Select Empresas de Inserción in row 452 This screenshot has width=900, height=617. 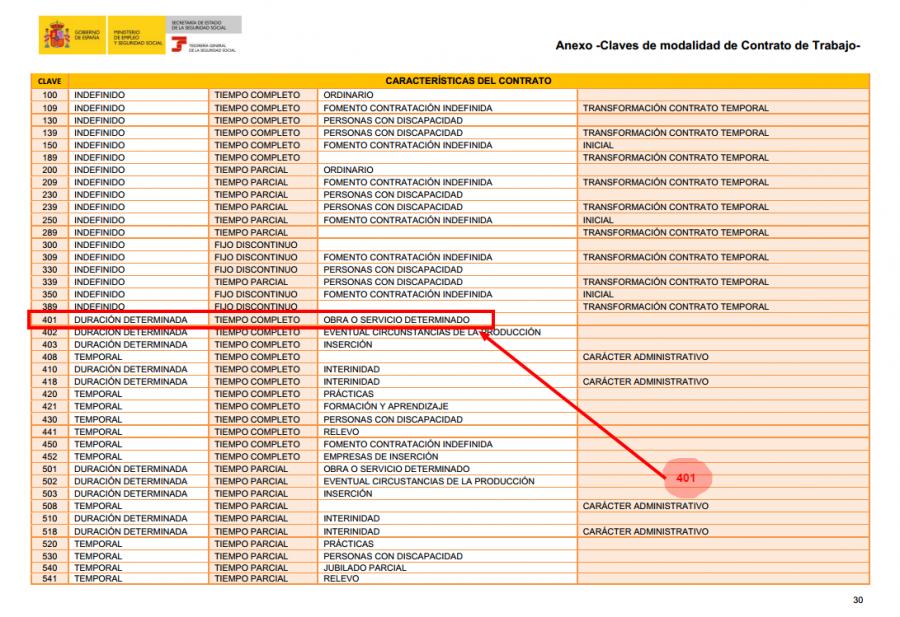(x=382, y=456)
